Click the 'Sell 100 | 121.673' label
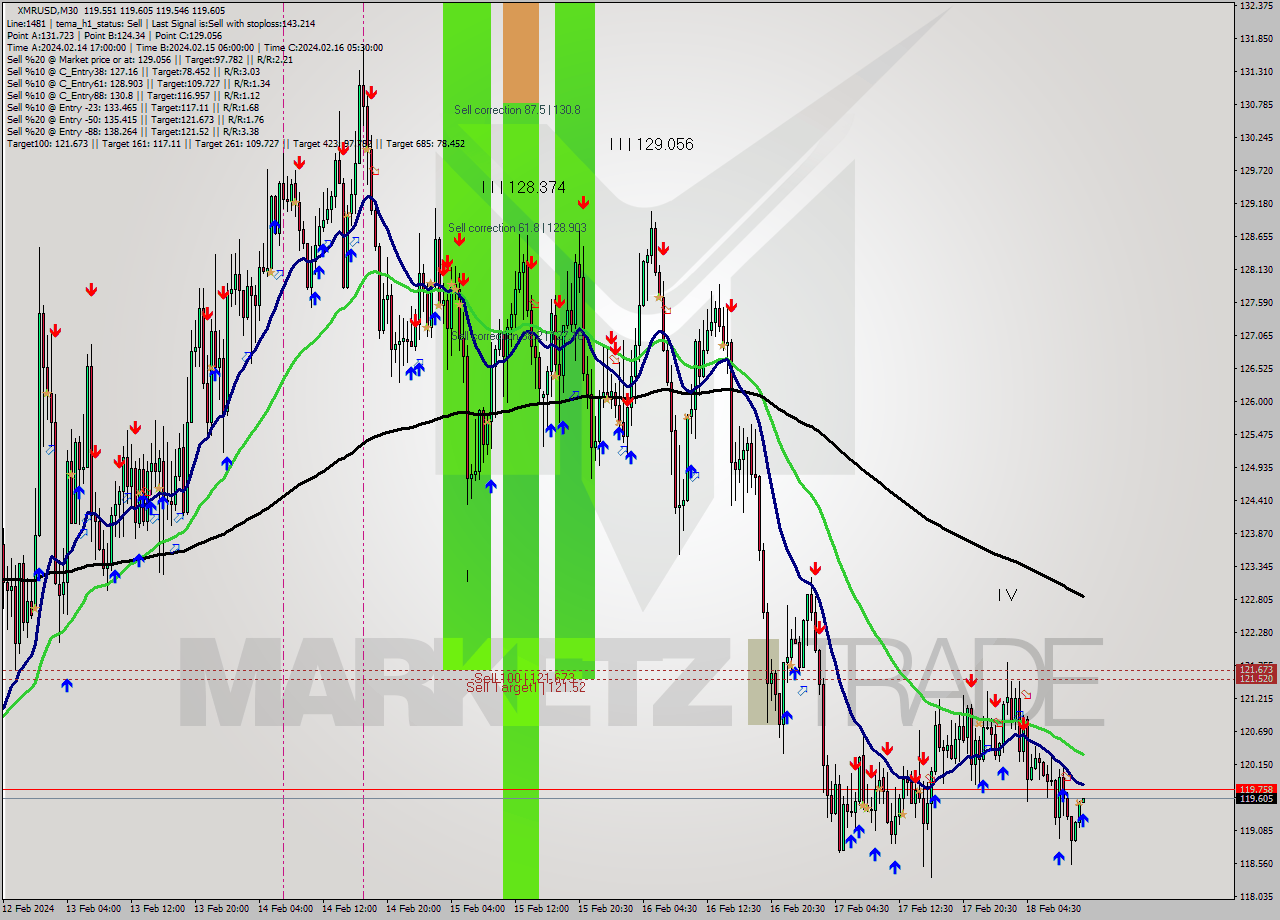 pos(524,677)
